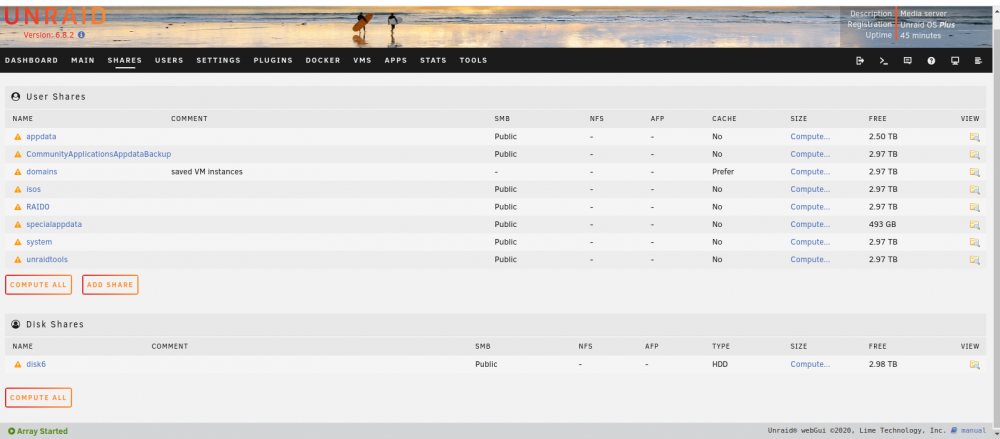This screenshot has height=439, width=1000.
Task: Open the Tools menu
Action: click(x=473, y=61)
